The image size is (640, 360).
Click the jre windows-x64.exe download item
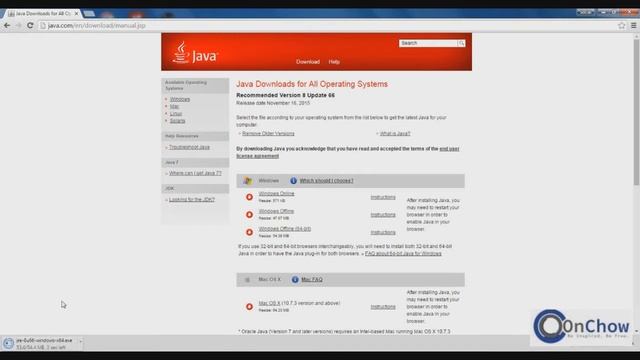41,343
